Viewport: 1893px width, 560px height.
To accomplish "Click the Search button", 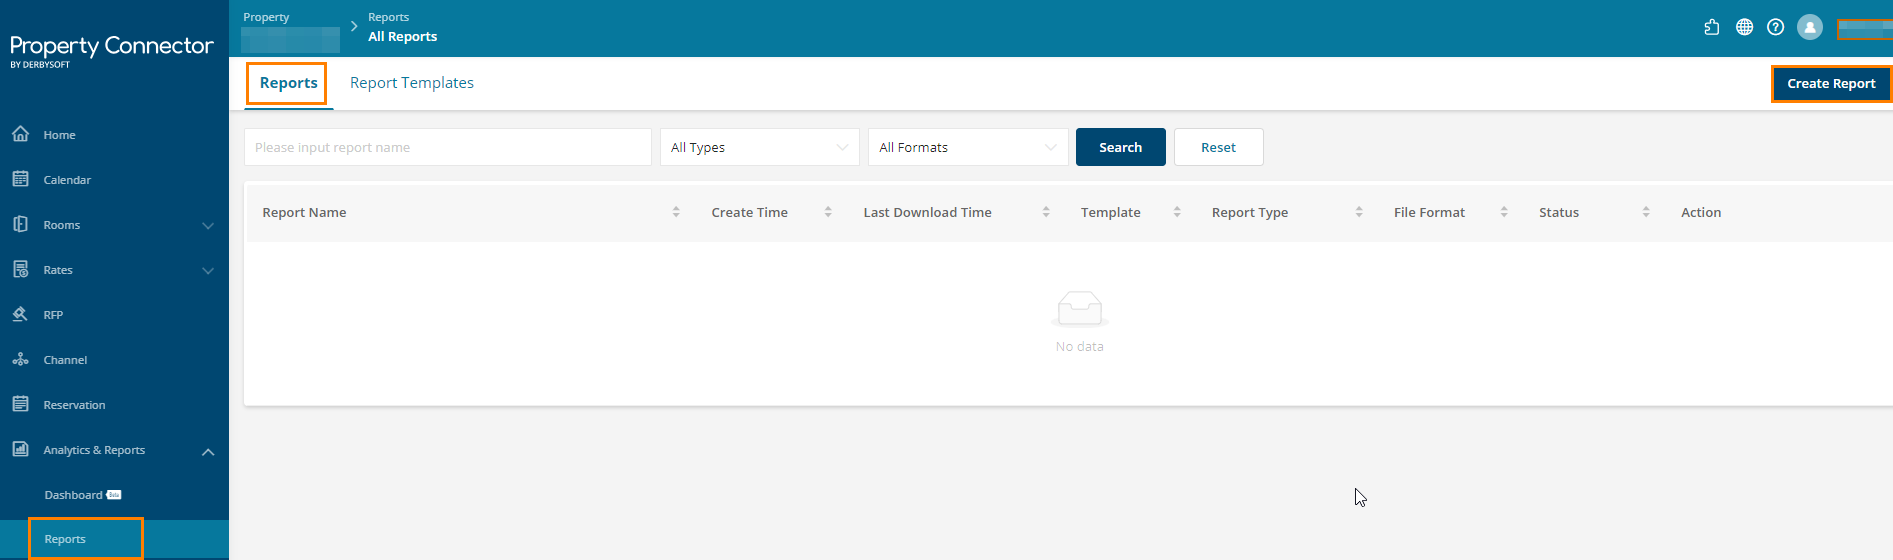I will (1120, 147).
